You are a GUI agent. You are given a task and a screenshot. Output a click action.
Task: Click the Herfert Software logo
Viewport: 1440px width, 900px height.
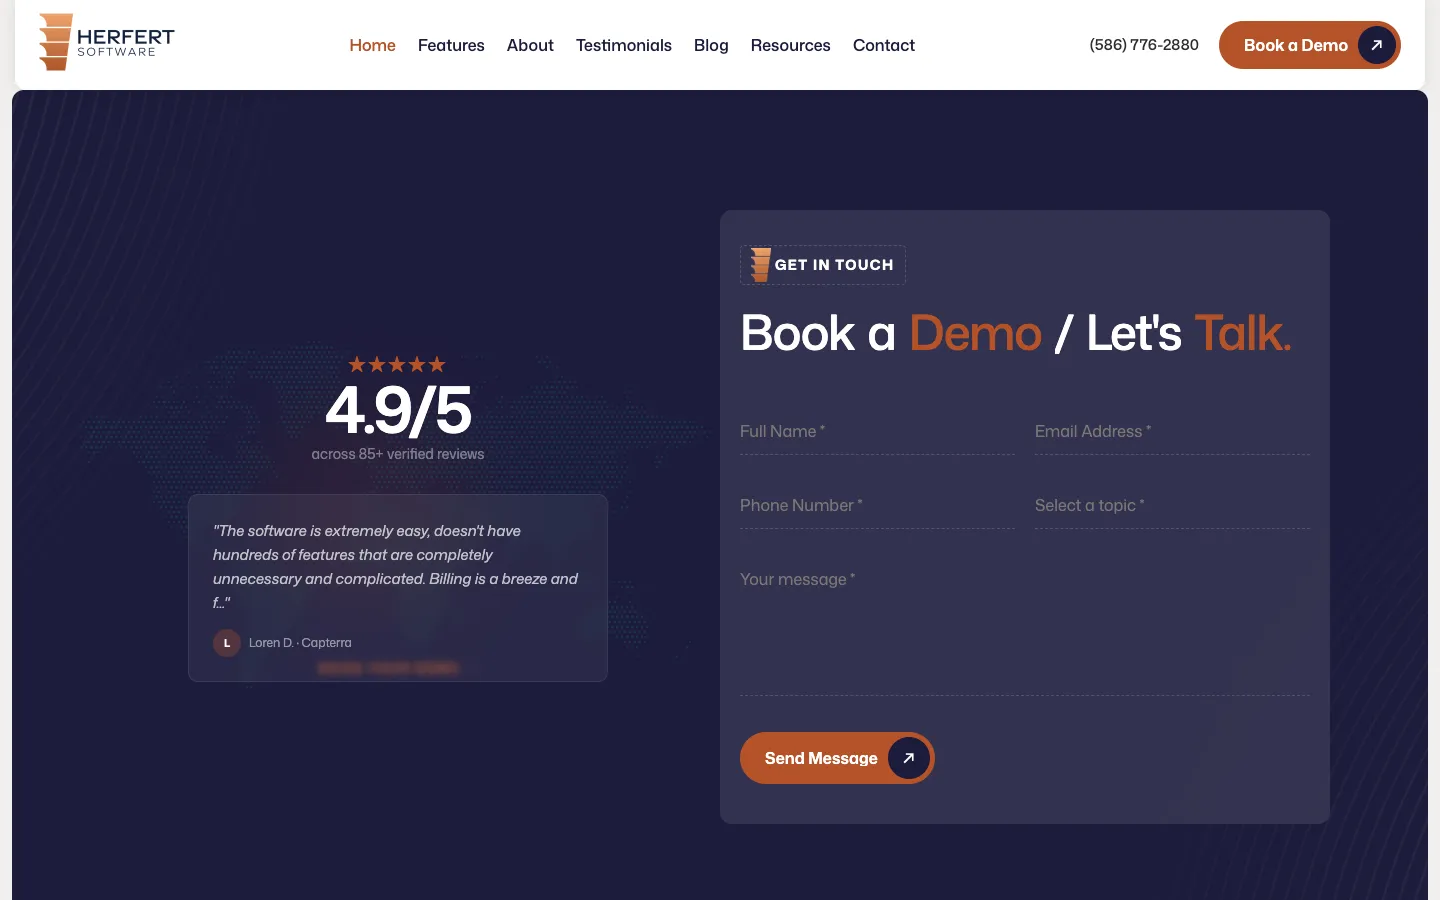(x=106, y=43)
